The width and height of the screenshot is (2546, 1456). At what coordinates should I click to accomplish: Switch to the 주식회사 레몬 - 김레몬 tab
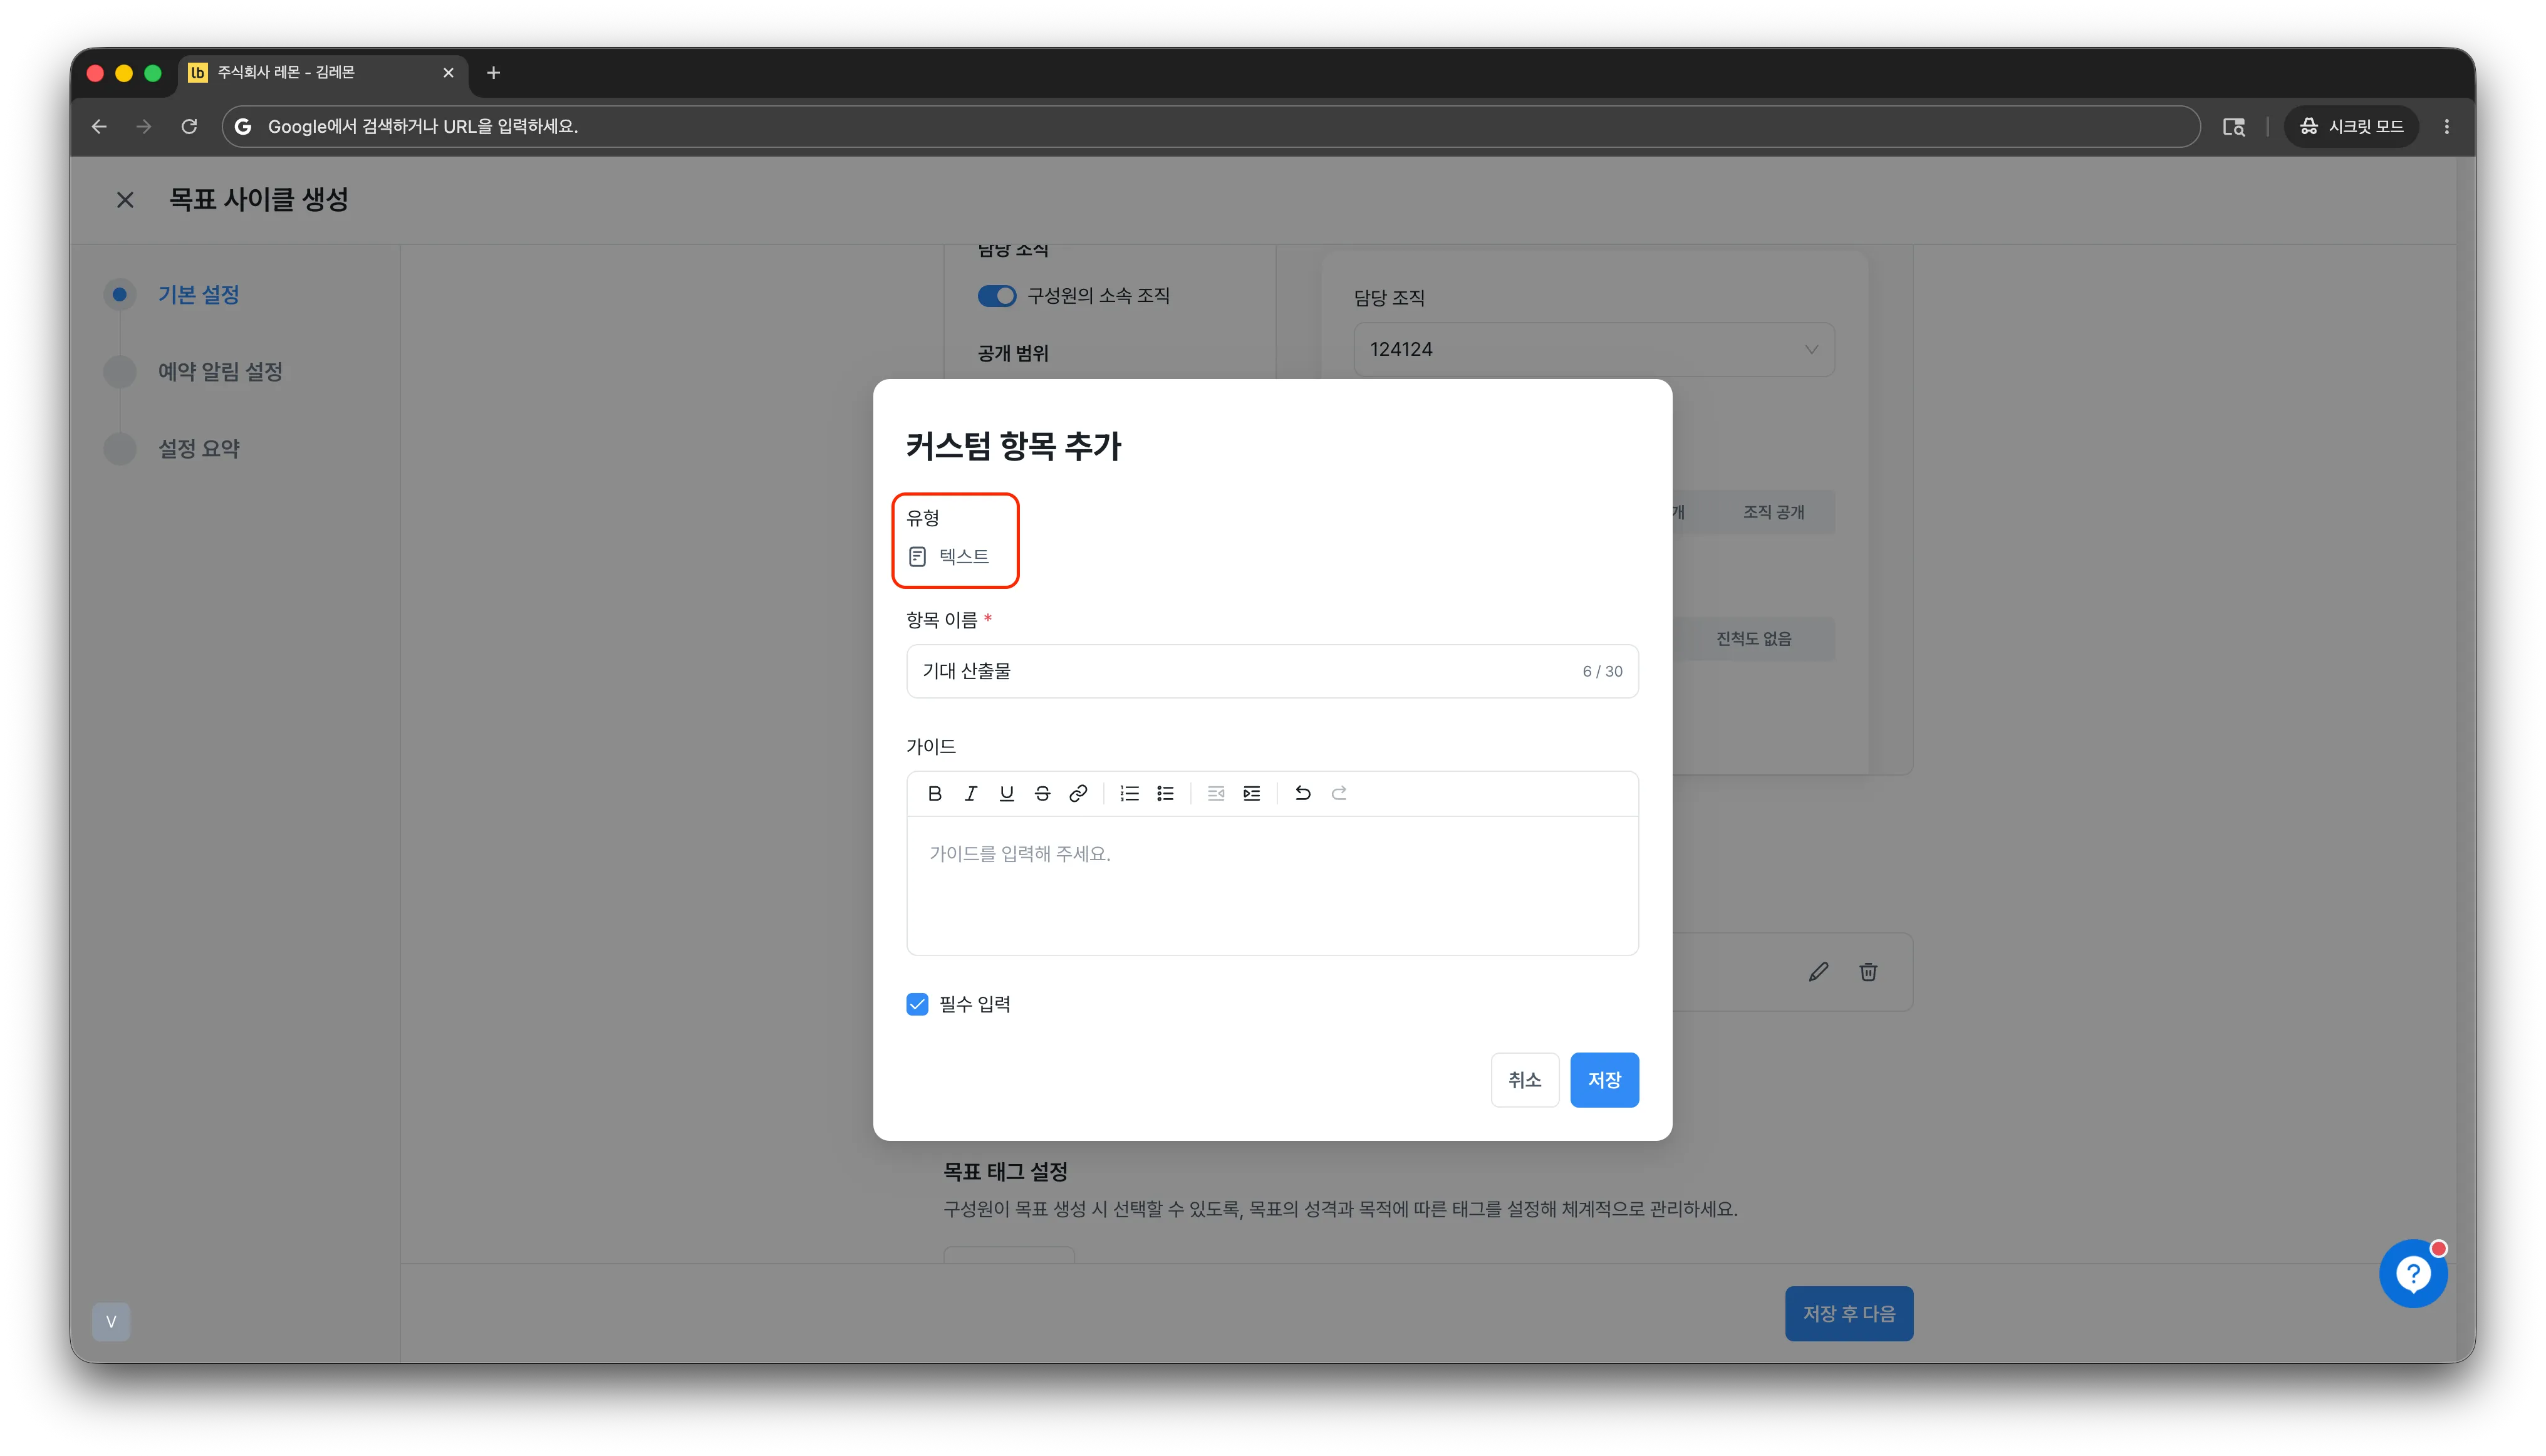click(x=322, y=72)
